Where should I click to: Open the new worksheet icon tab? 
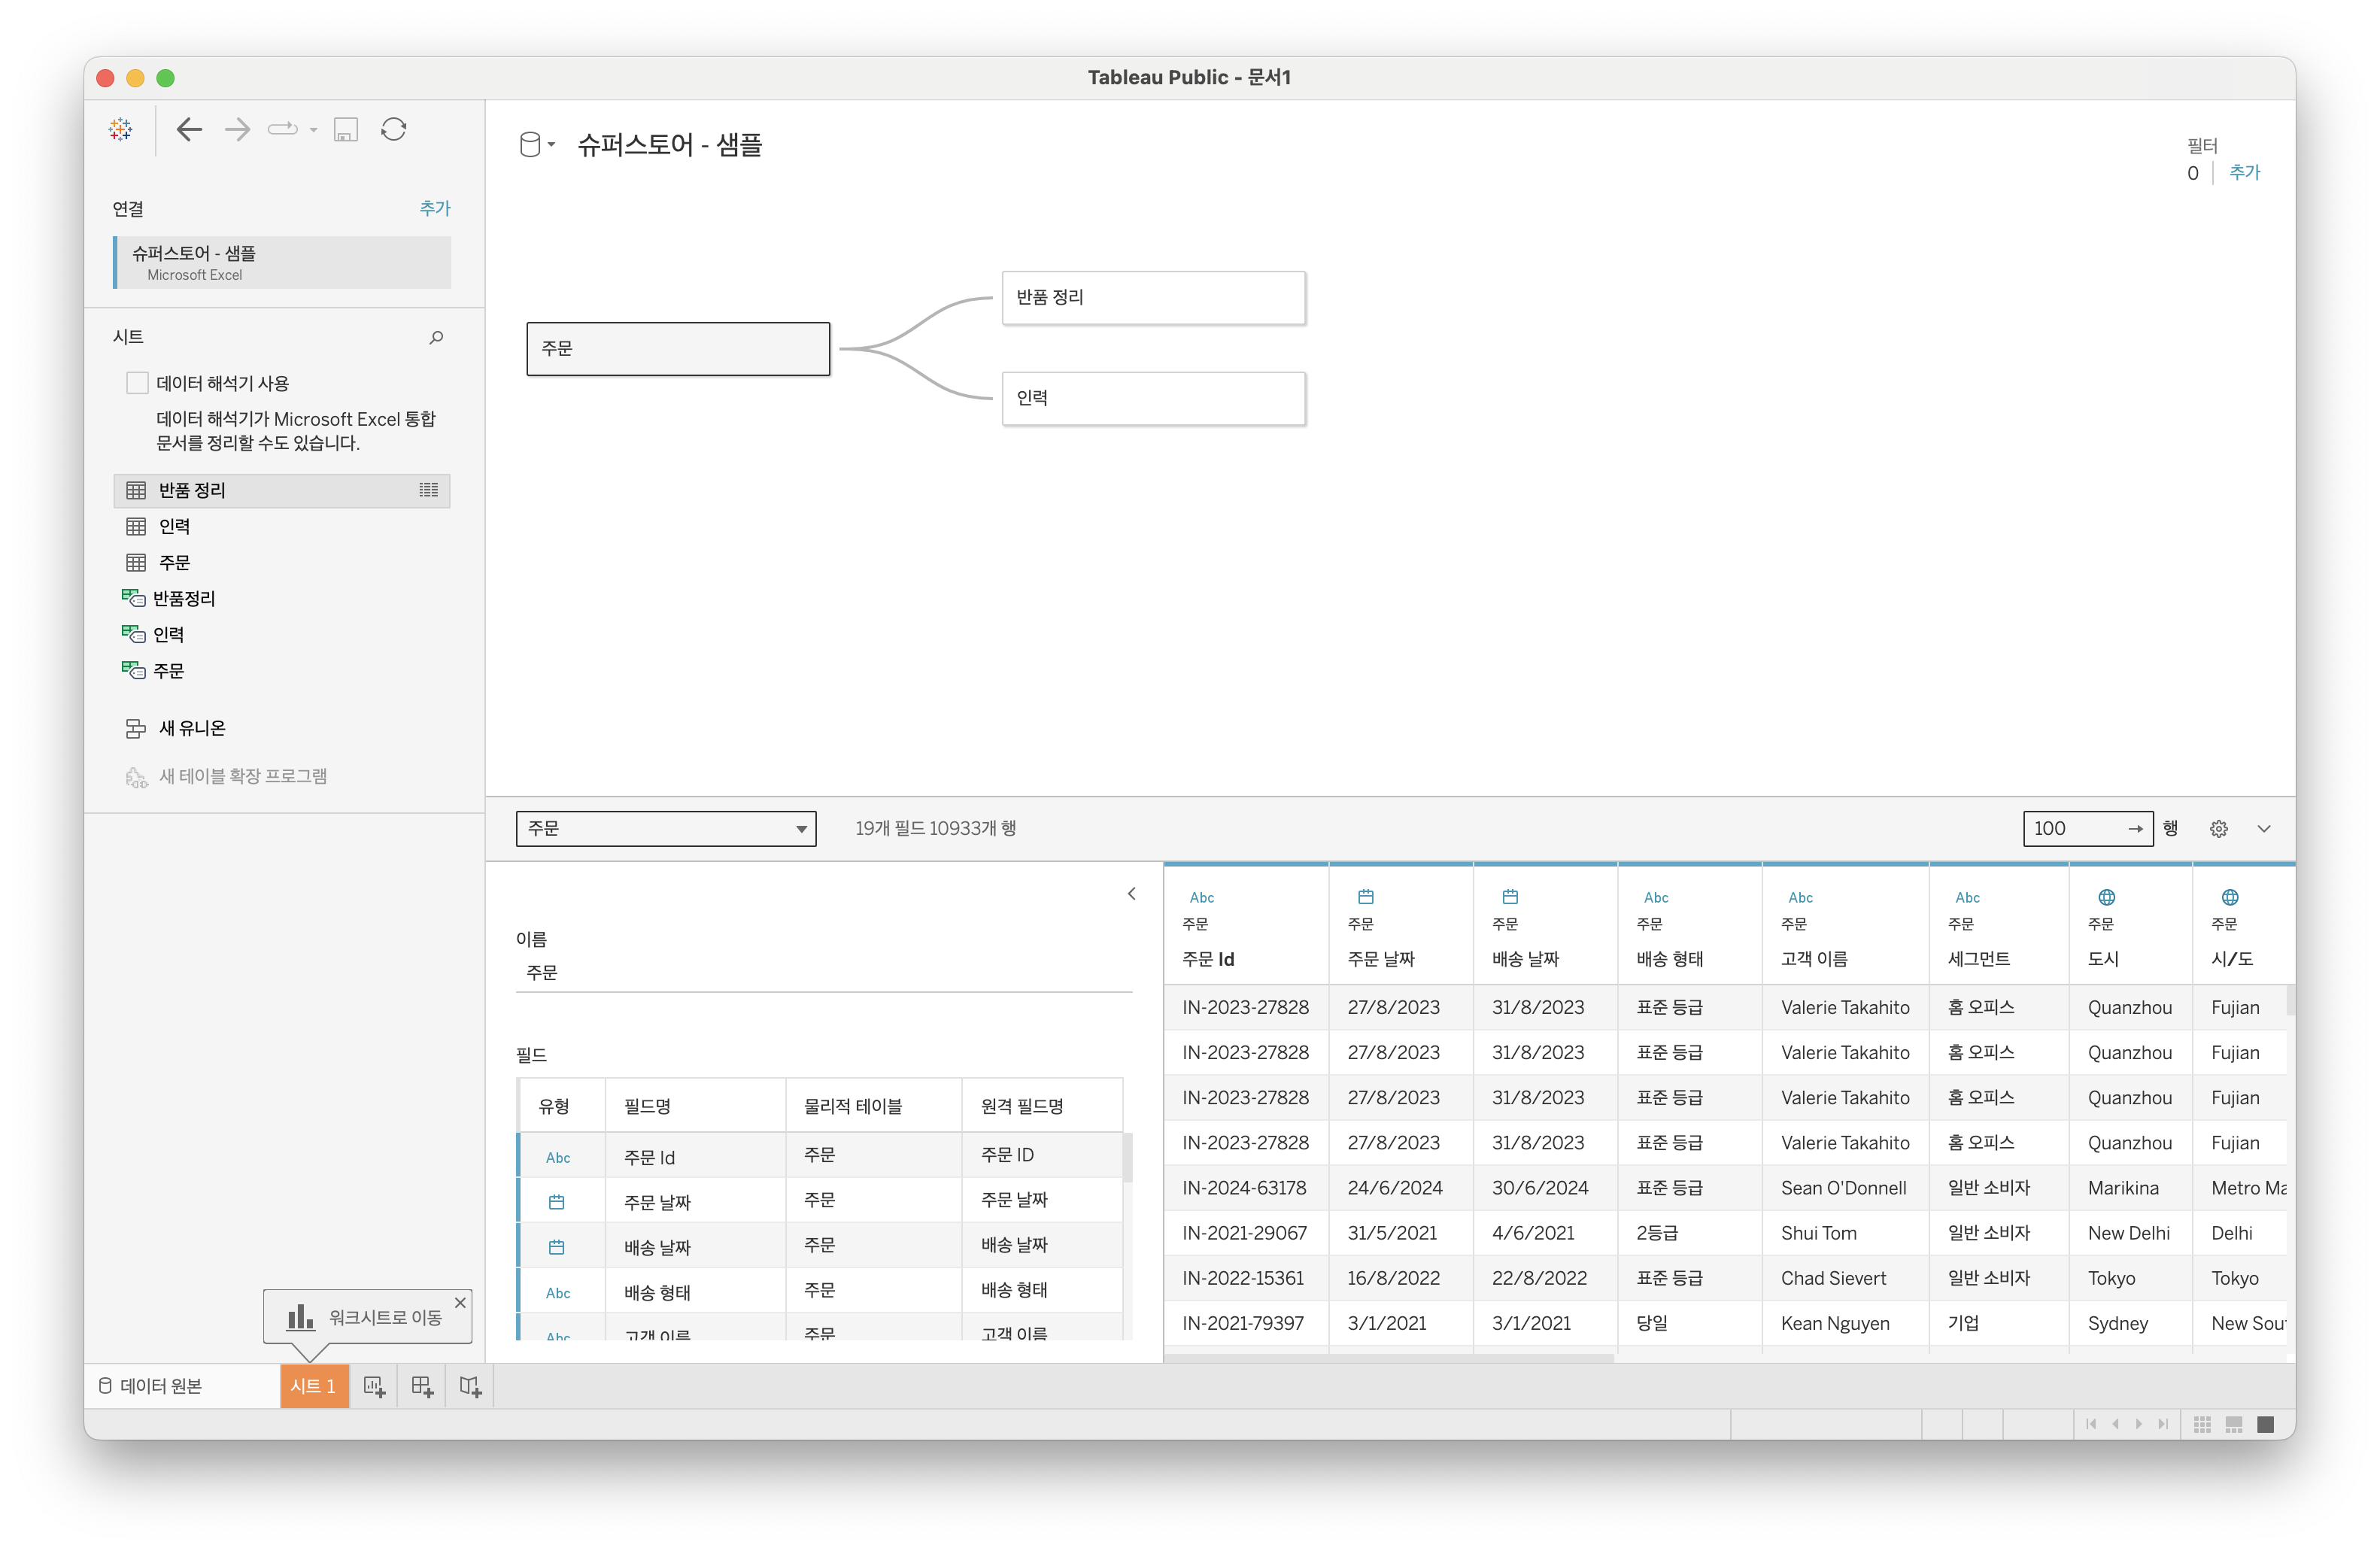[374, 1386]
